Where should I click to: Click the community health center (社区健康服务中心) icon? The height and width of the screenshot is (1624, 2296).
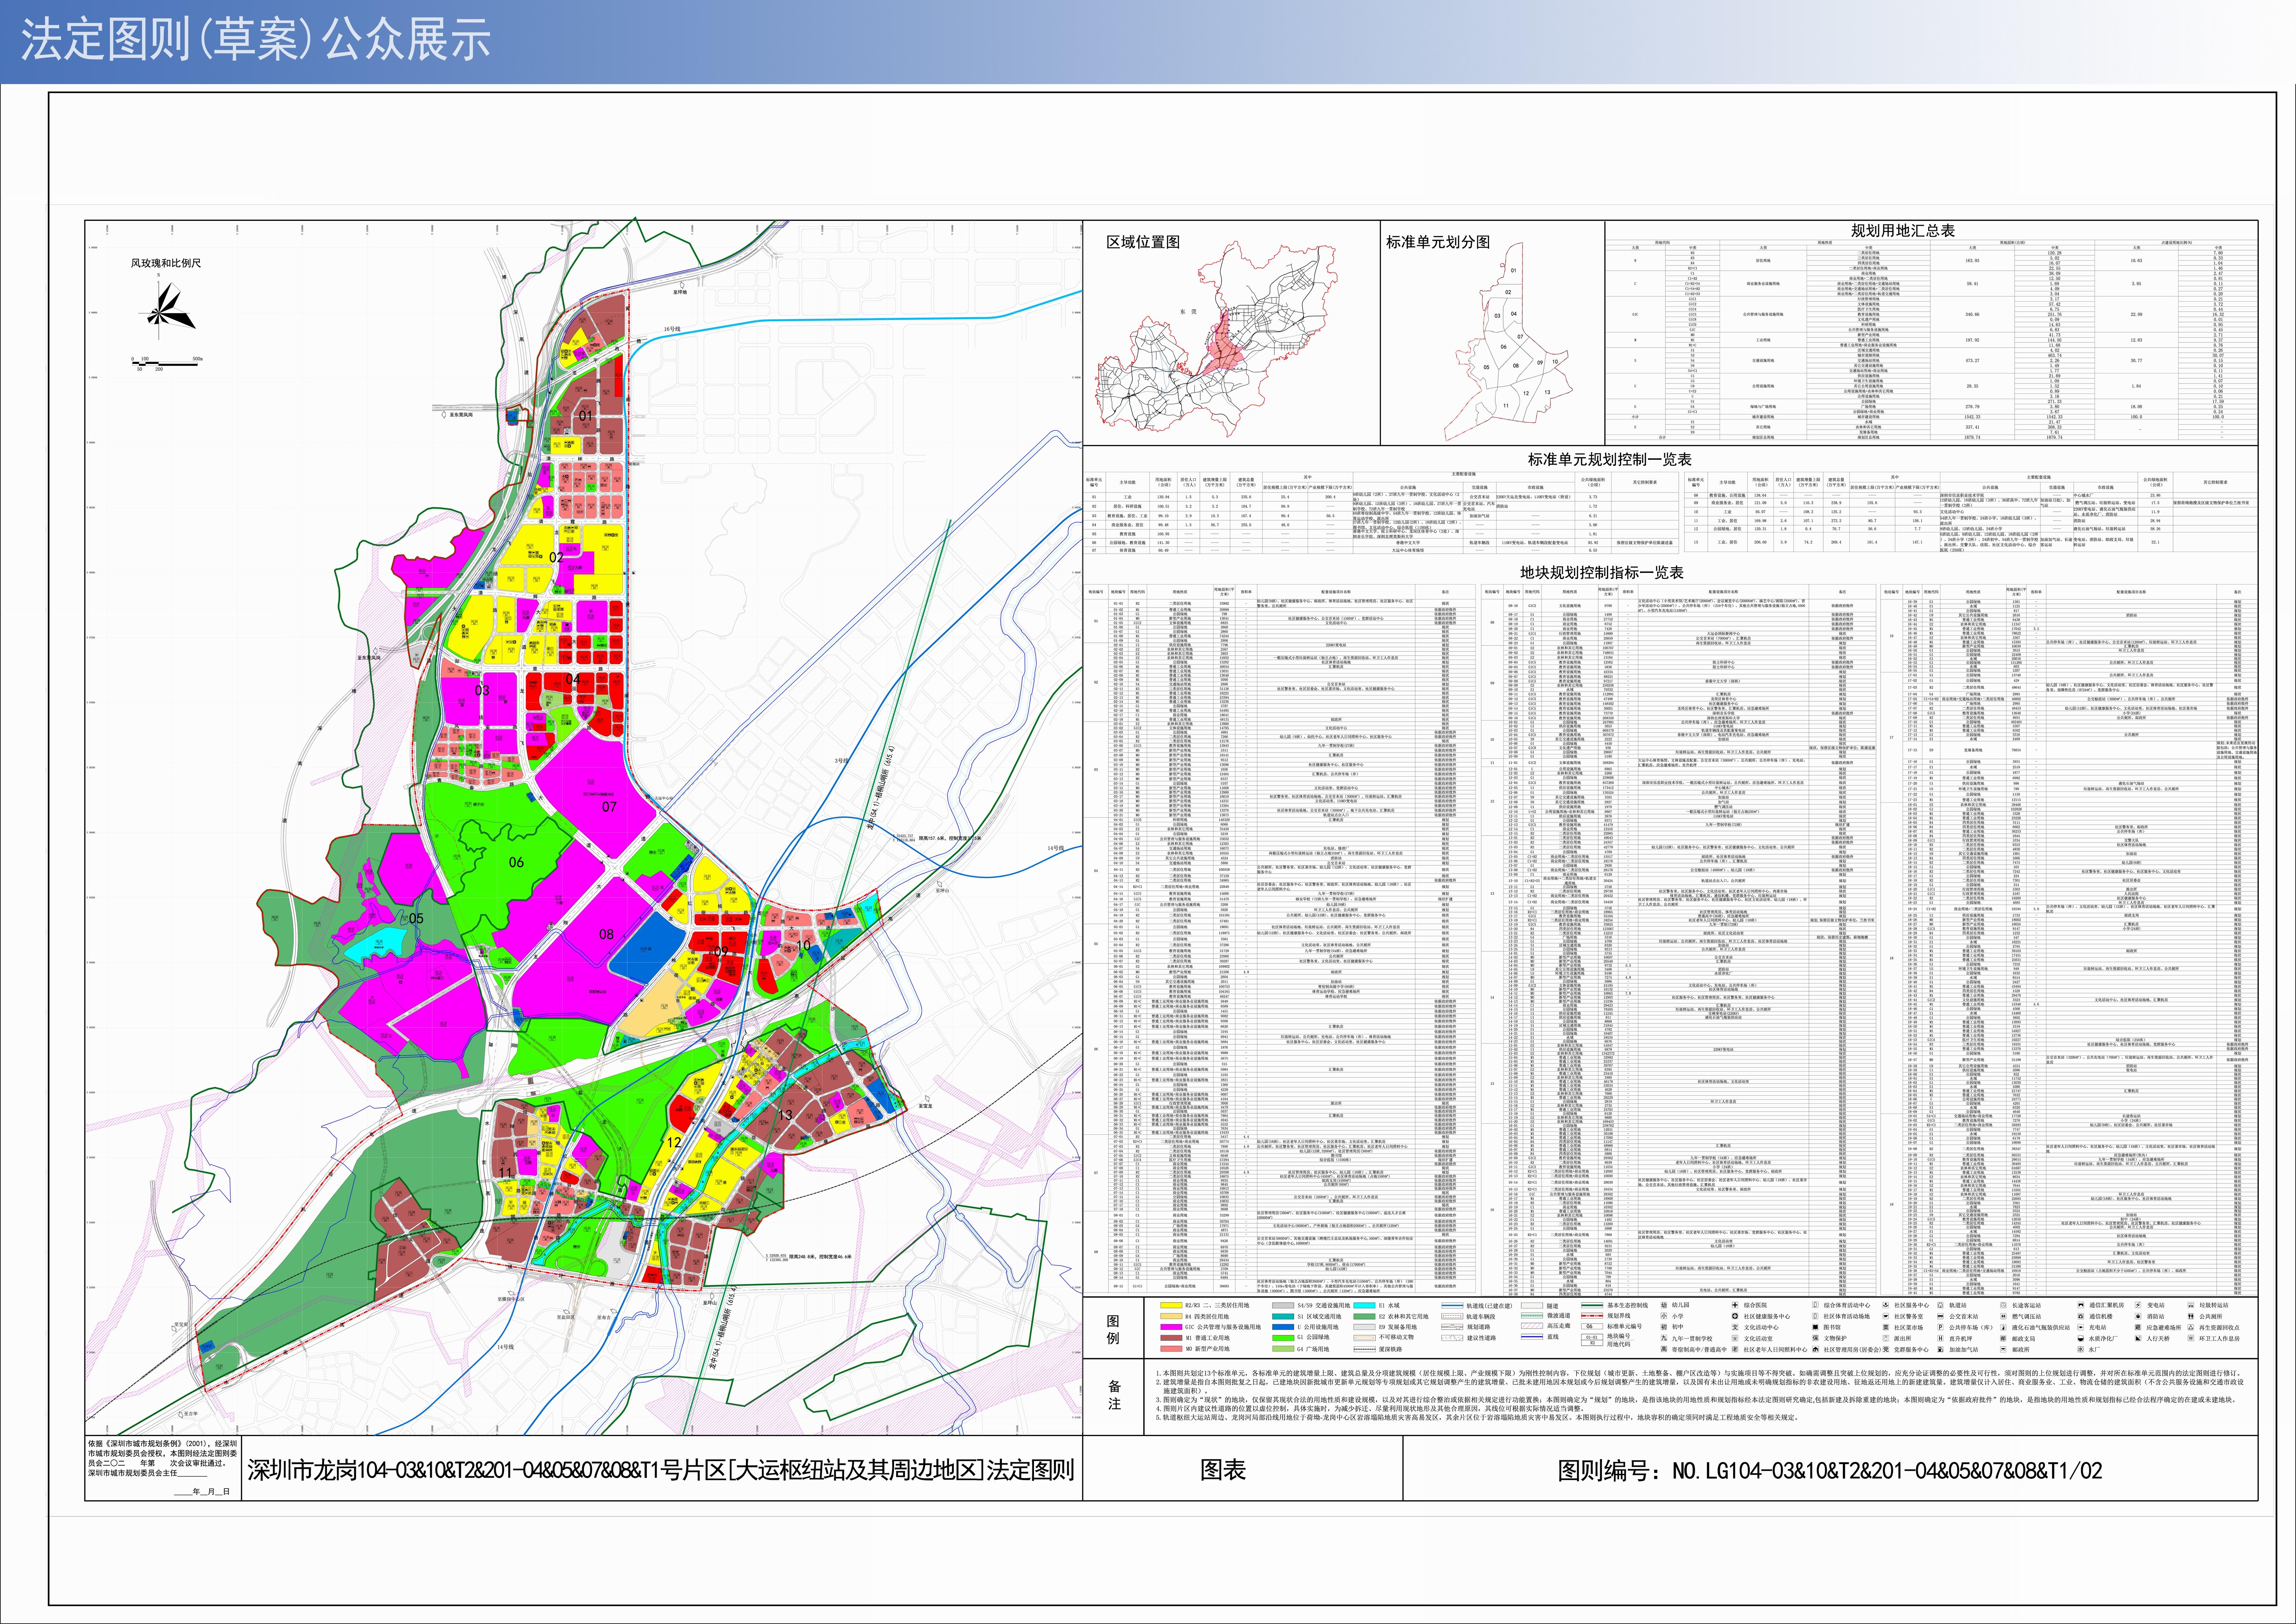1735,1316
